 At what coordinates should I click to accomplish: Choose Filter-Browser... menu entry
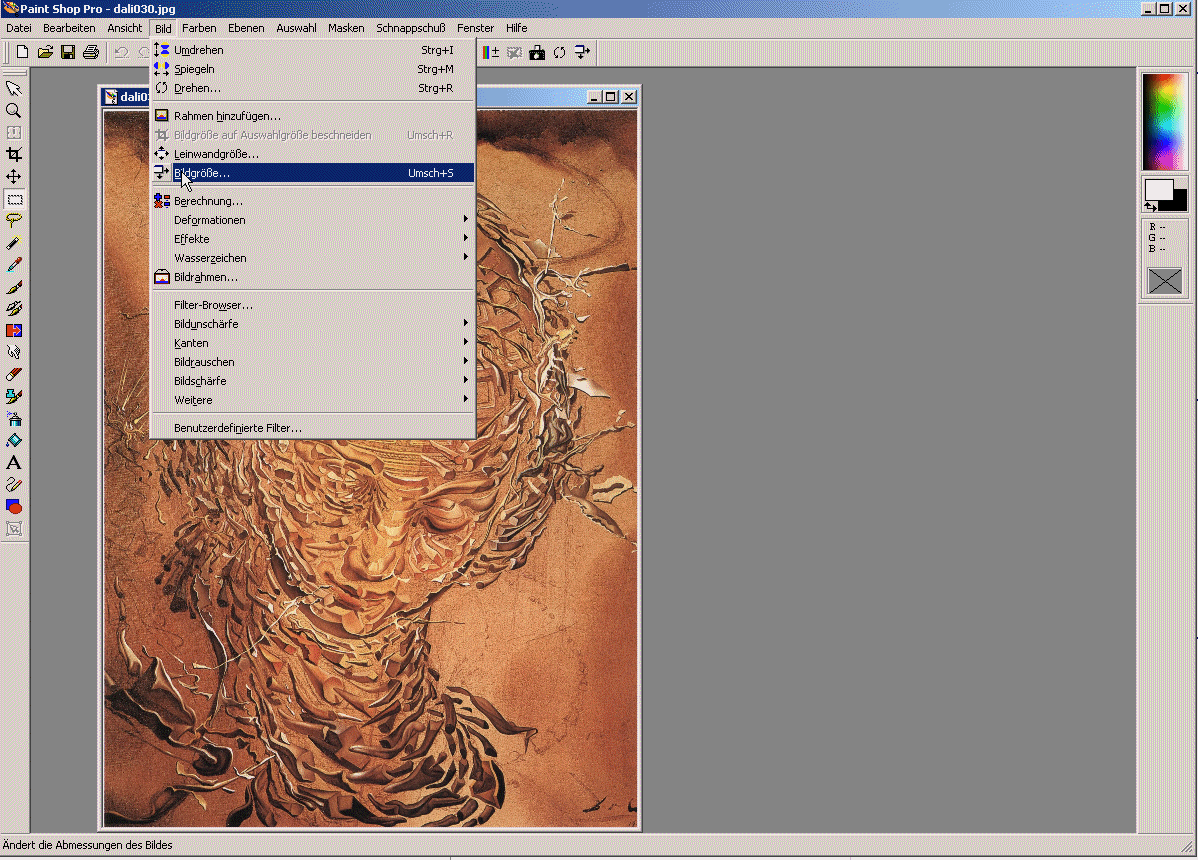[x=313, y=305]
